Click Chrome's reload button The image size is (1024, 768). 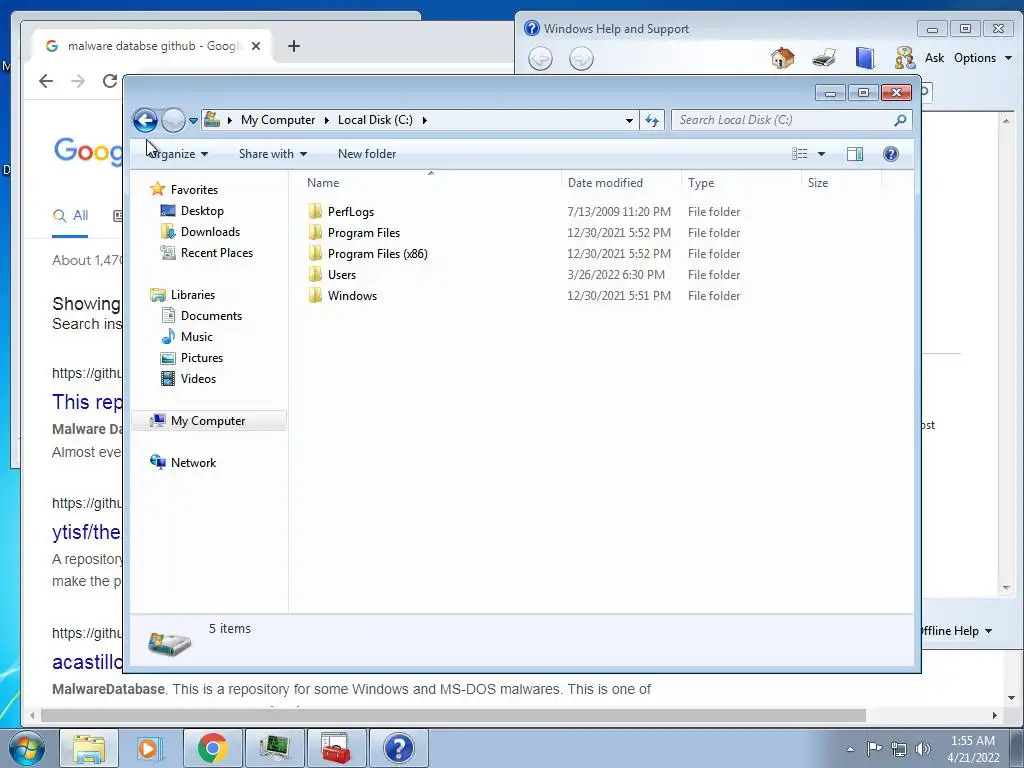[110, 81]
